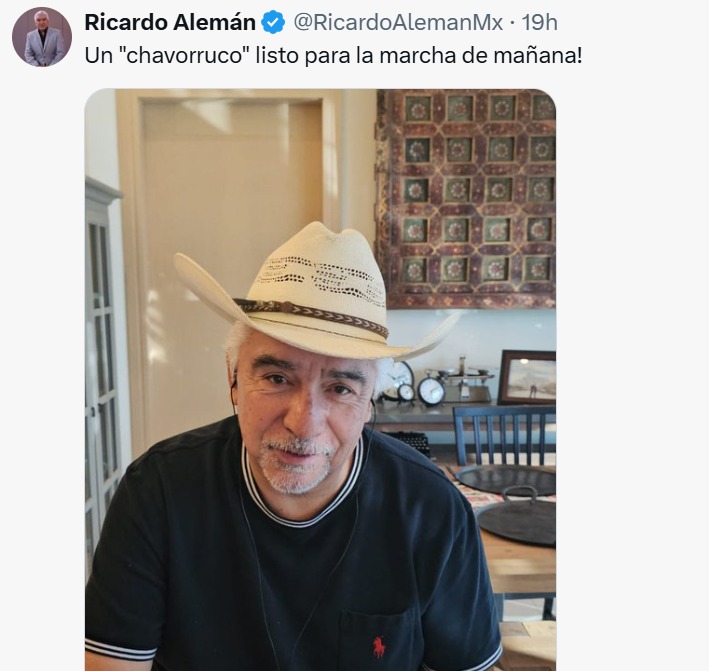Open the Ricardo Alemán display name link
Screen dimensions: 709x671
pyautogui.click(x=170, y=23)
